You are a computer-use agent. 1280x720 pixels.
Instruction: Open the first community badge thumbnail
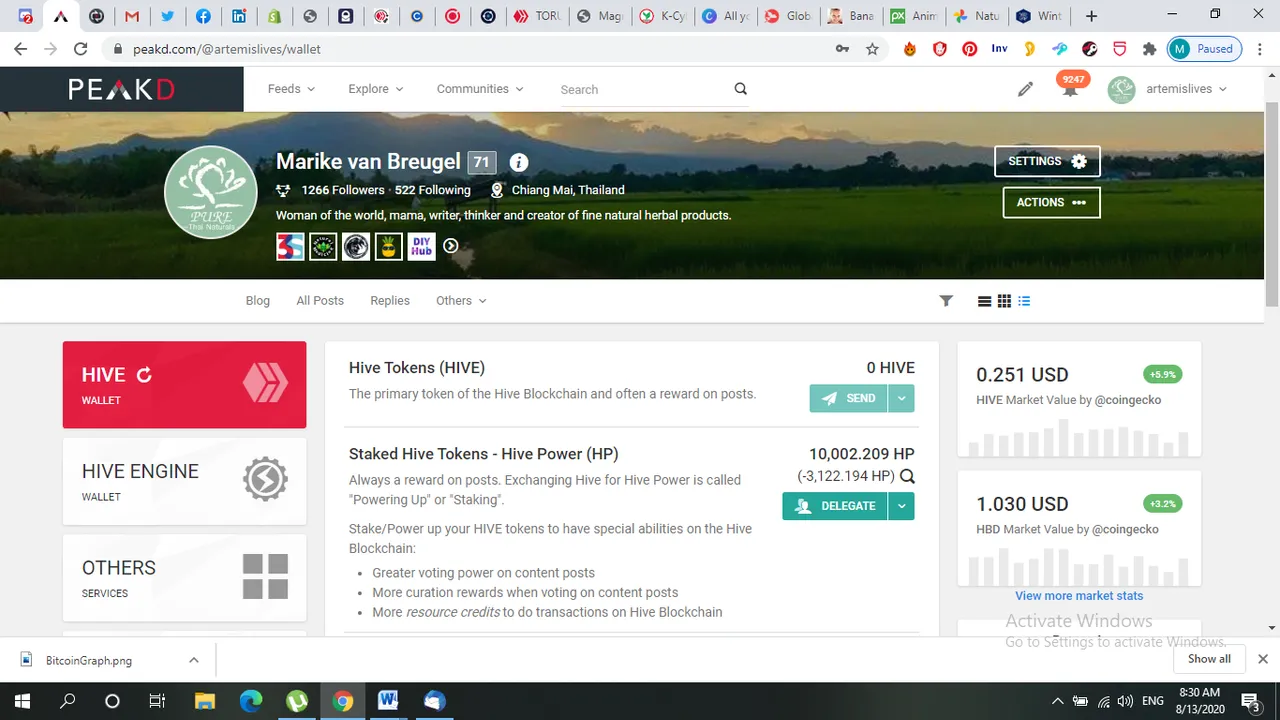[x=290, y=246]
